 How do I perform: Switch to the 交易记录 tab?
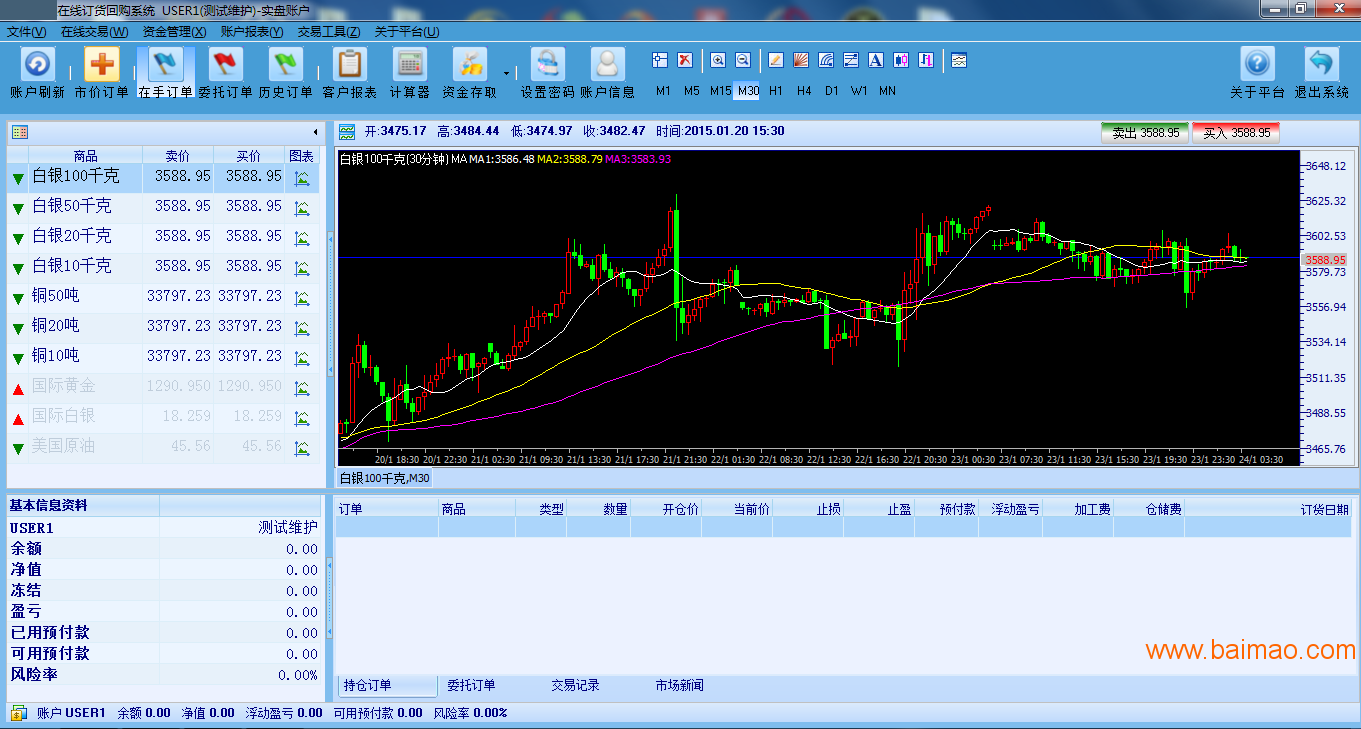(575, 686)
